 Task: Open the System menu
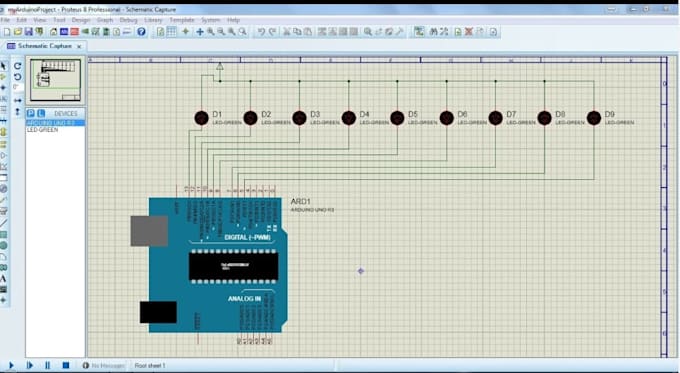point(210,20)
